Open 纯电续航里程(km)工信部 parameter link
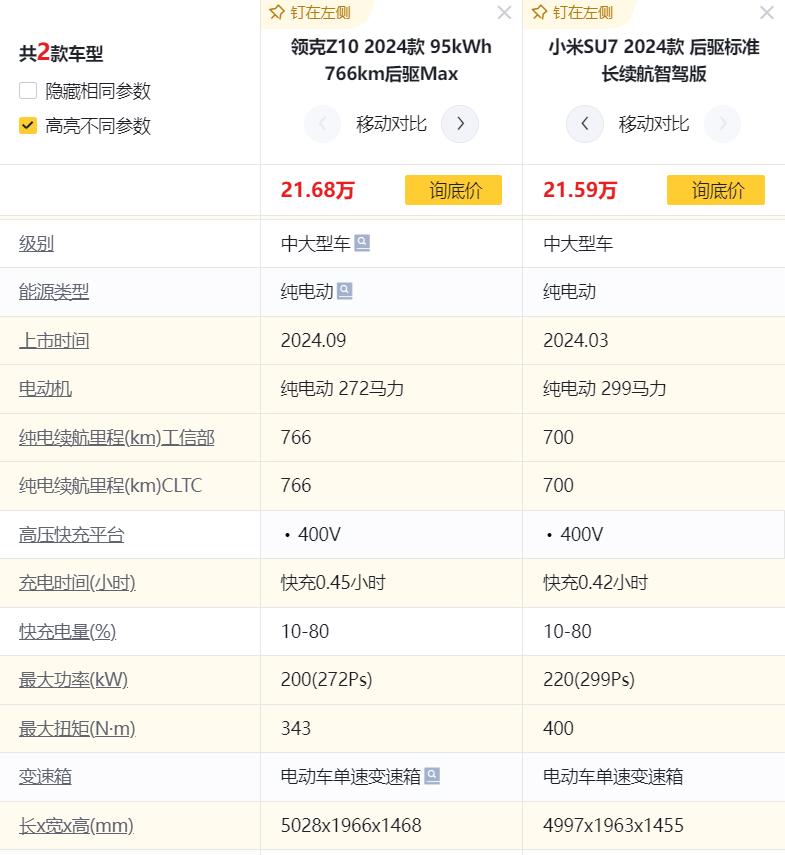Viewport: 785px width, 855px height. point(117,438)
